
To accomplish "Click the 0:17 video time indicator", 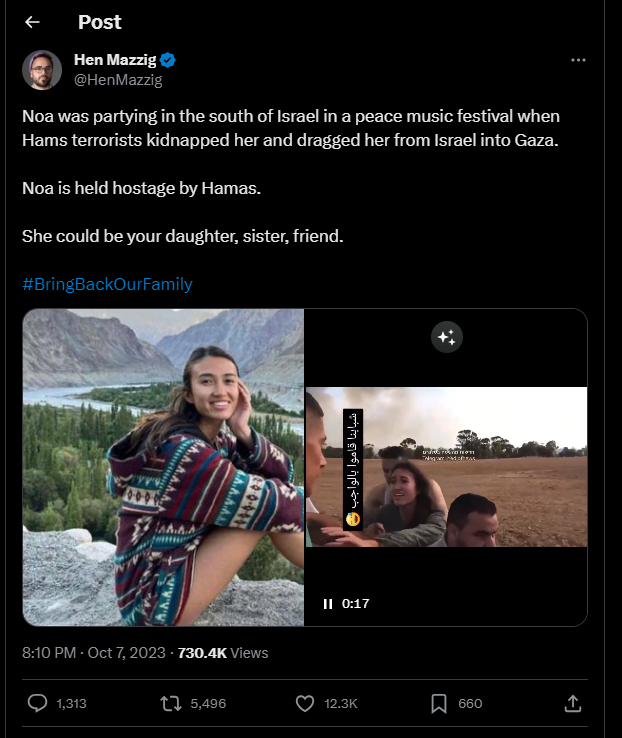I will (356, 604).
